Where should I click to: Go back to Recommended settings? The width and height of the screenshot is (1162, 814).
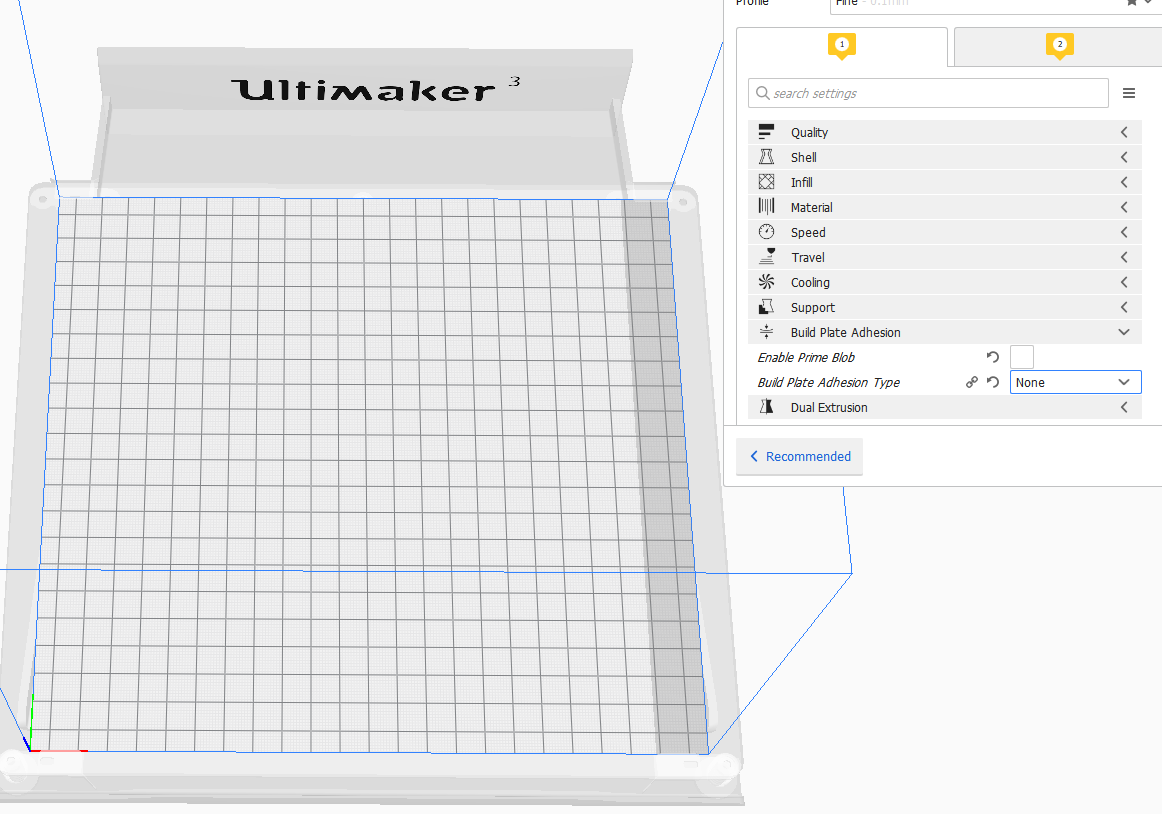pos(800,457)
